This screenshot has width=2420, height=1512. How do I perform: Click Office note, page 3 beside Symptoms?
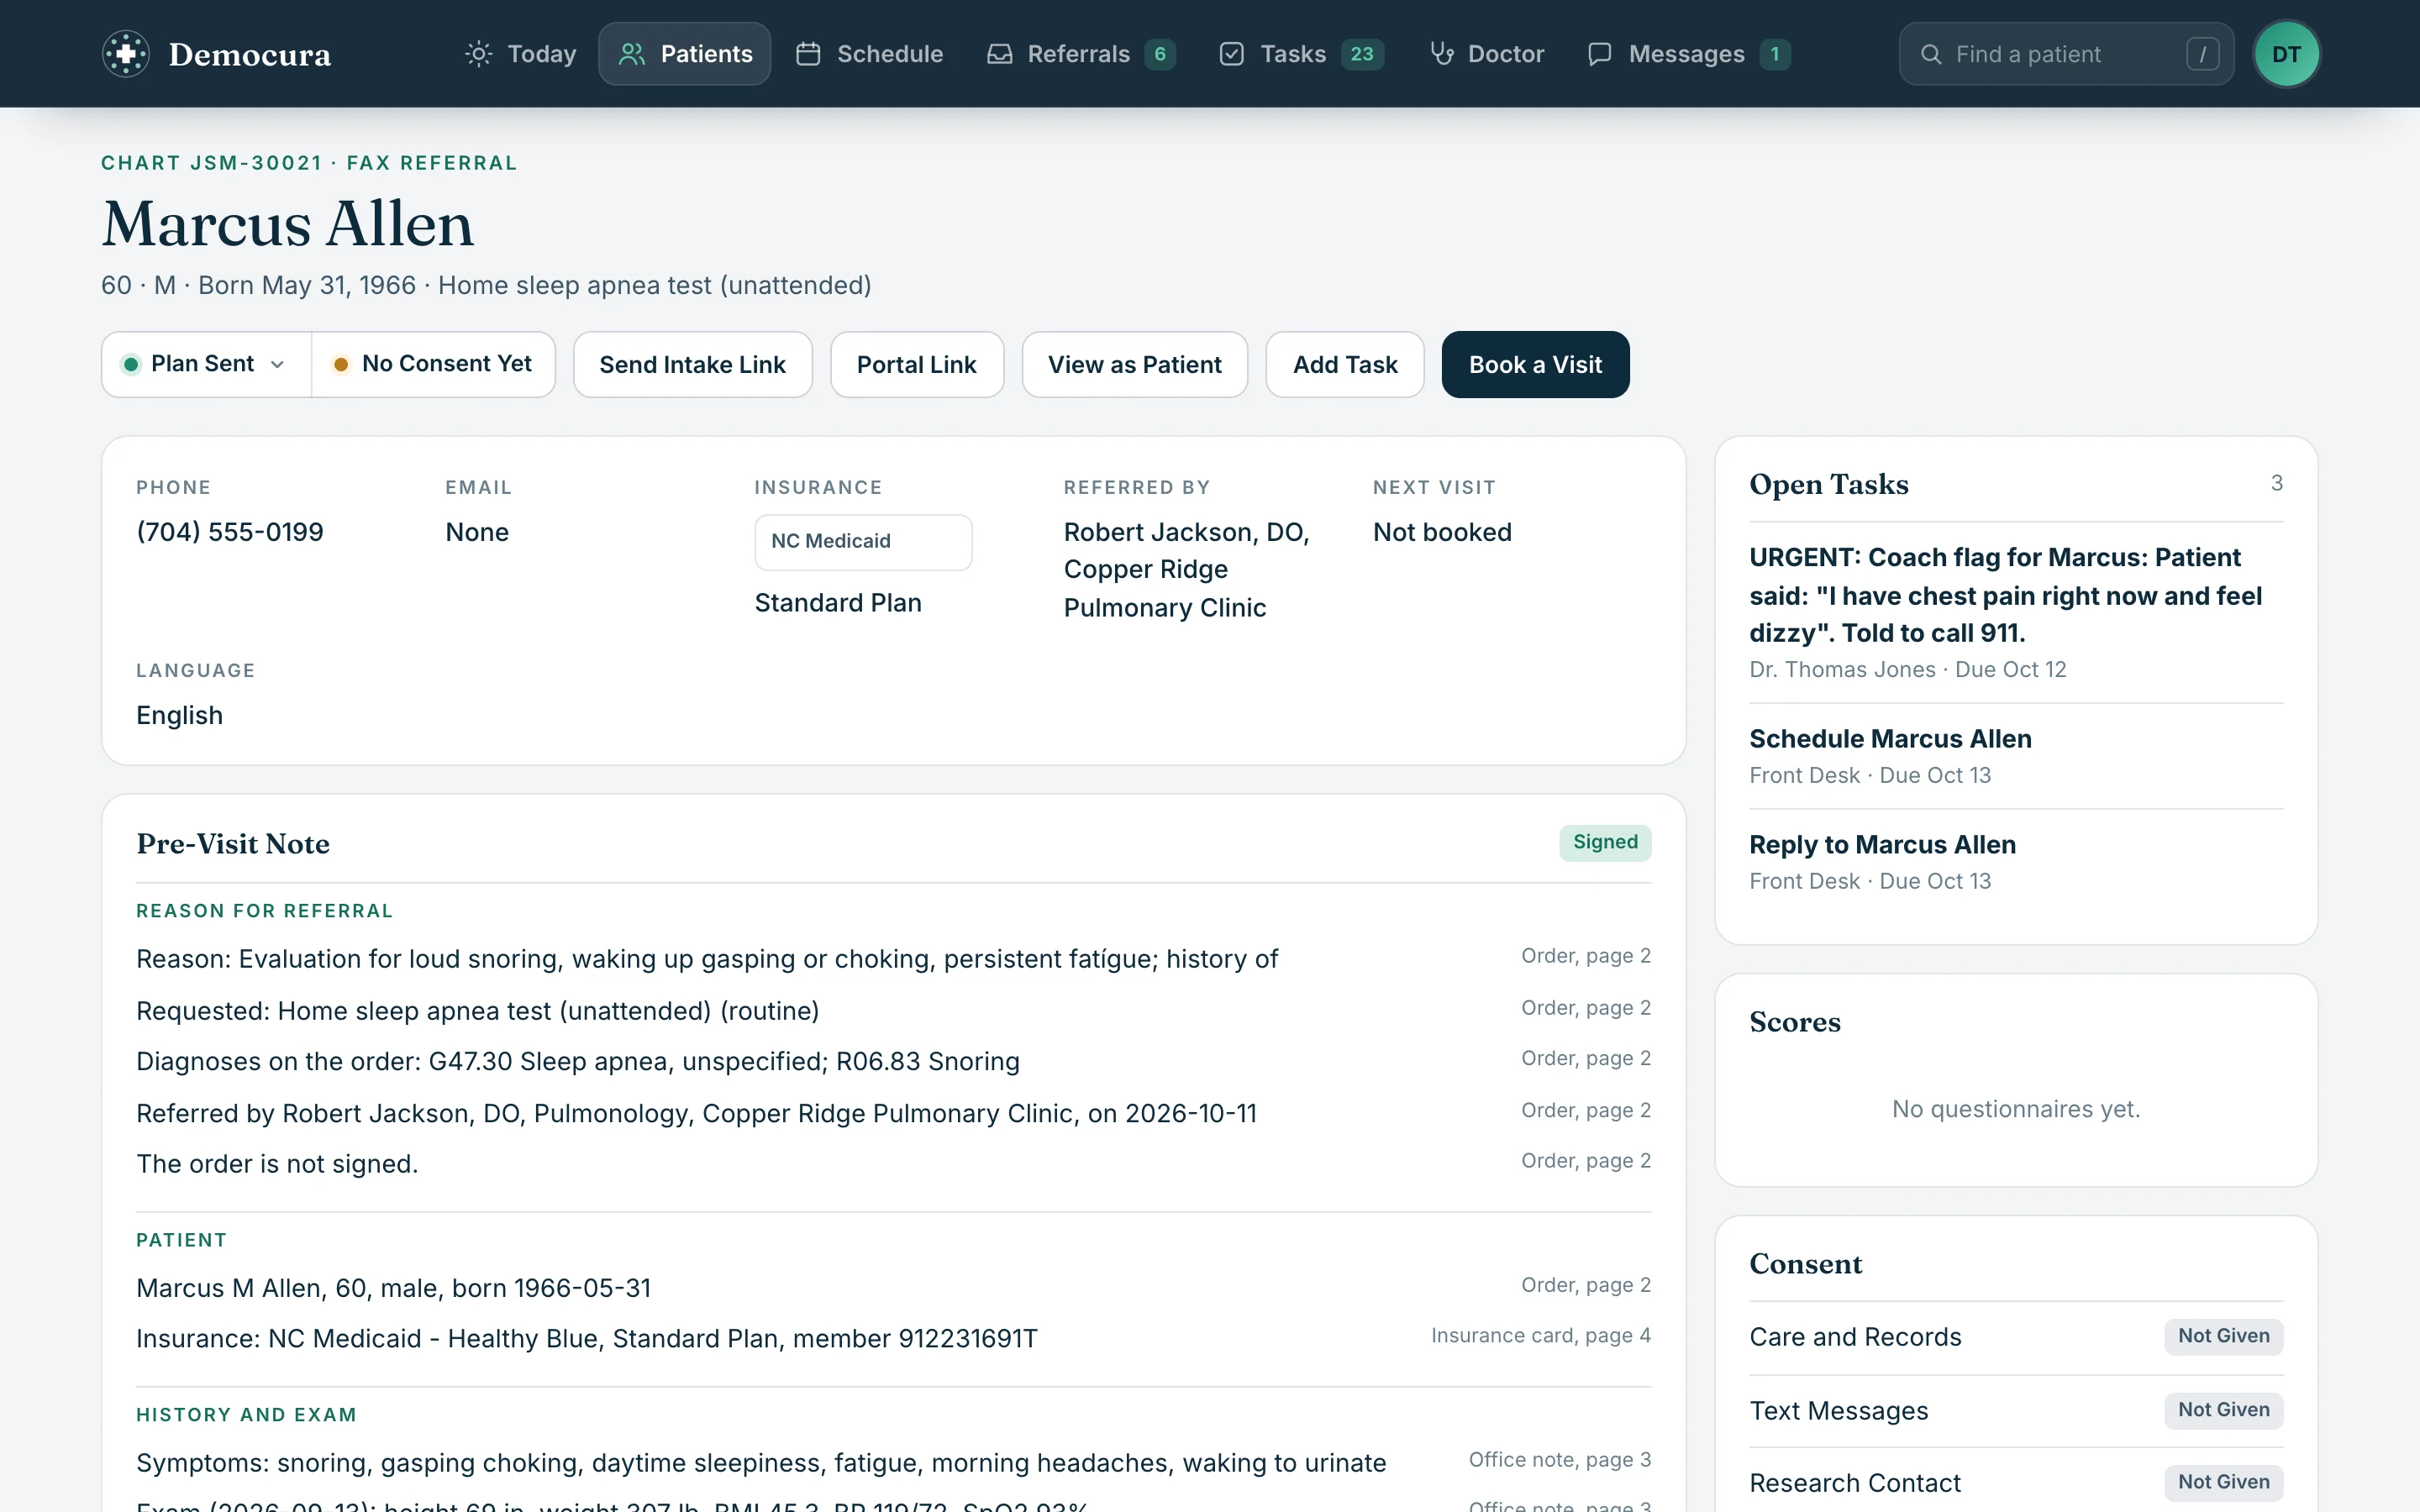click(1559, 1460)
